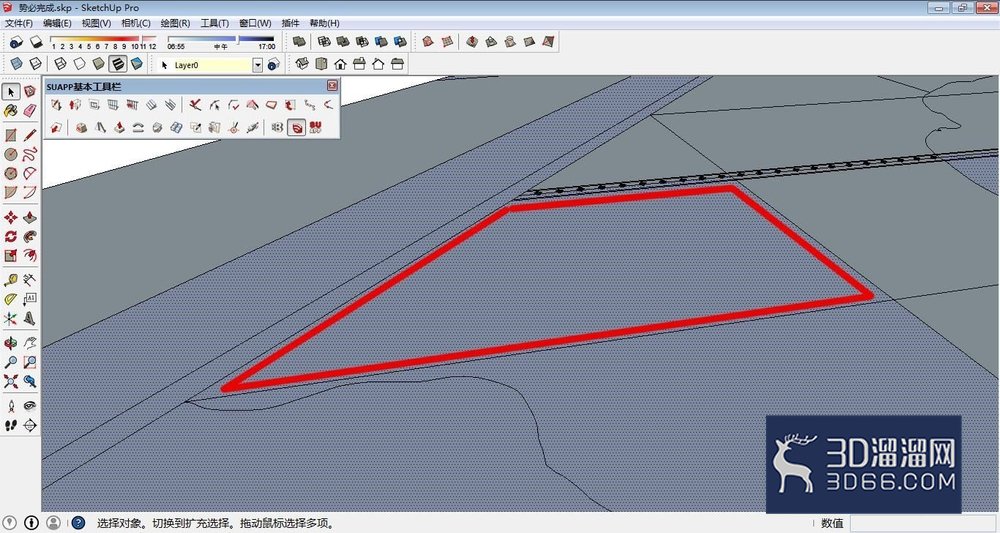Image resolution: width=1000 pixels, height=533 pixels.
Task: Select the Pan hand tool
Action: pos(30,343)
